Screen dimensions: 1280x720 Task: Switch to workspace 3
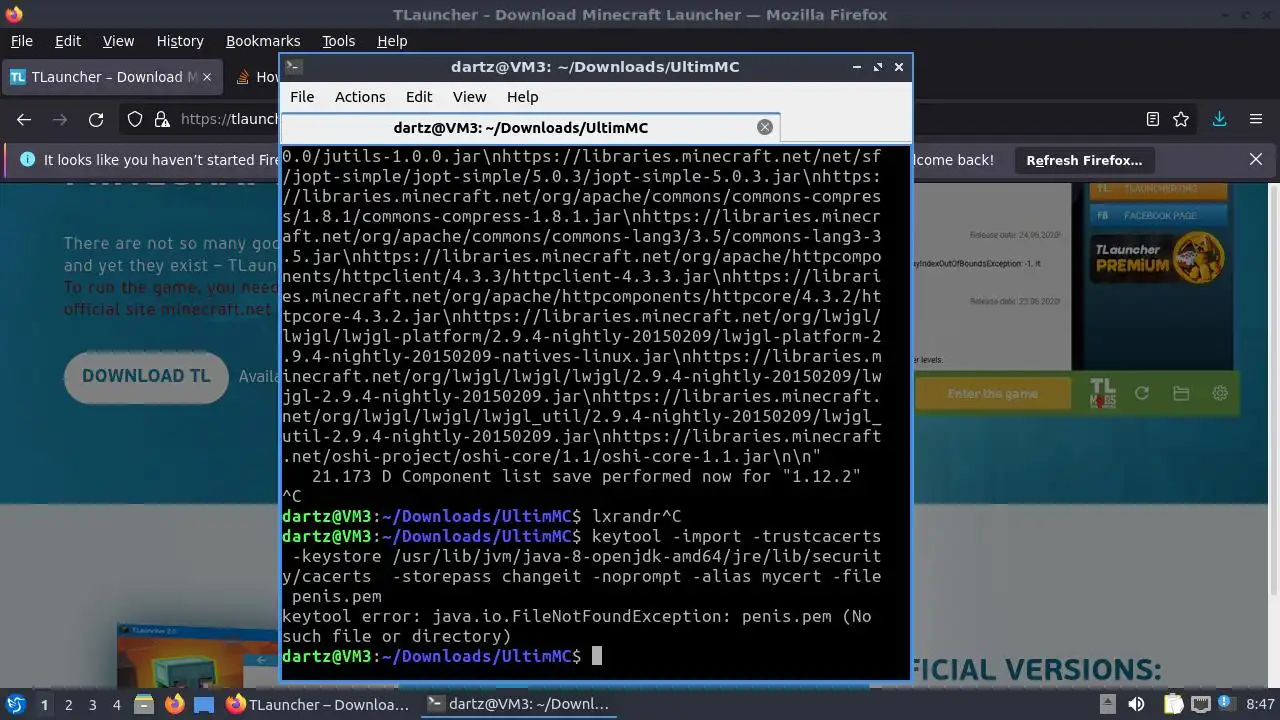coord(92,705)
